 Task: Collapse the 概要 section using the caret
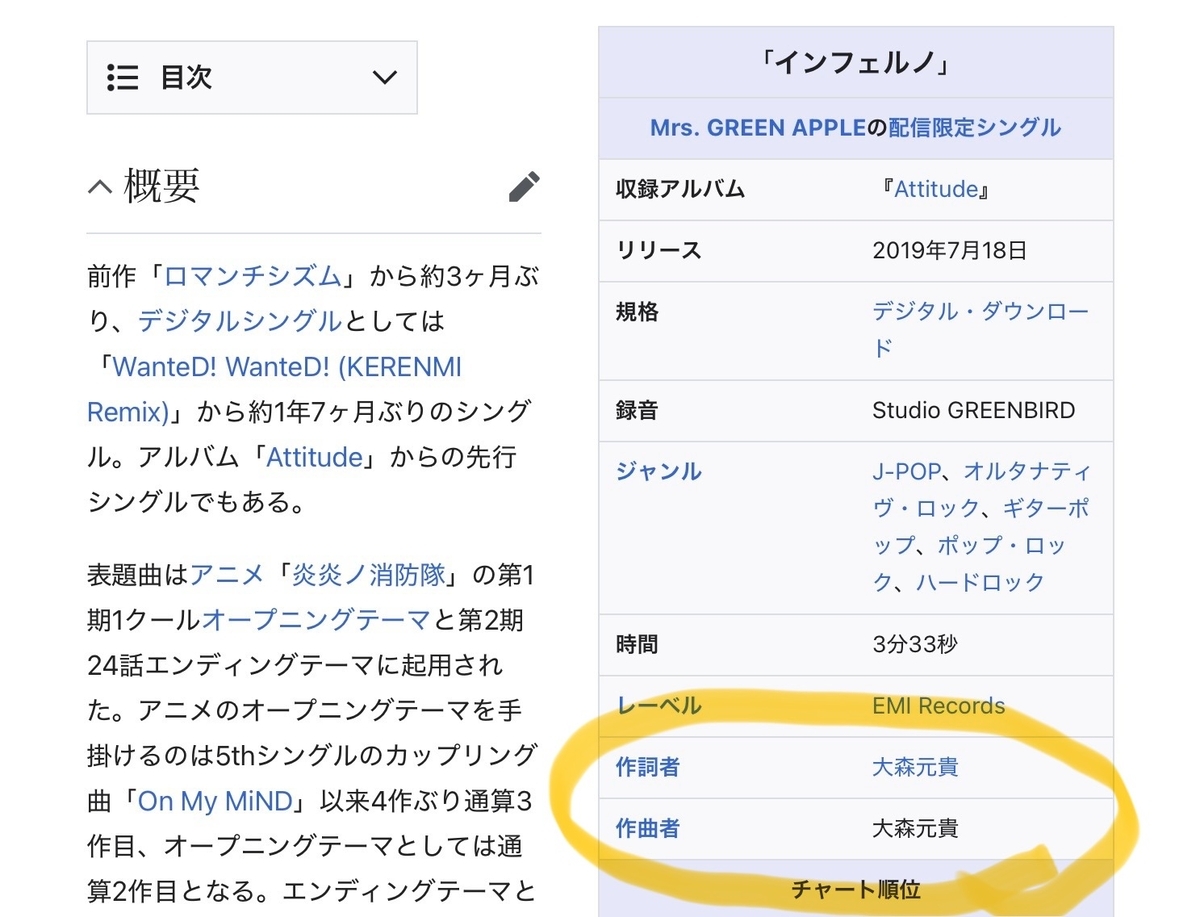coord(98,185)
